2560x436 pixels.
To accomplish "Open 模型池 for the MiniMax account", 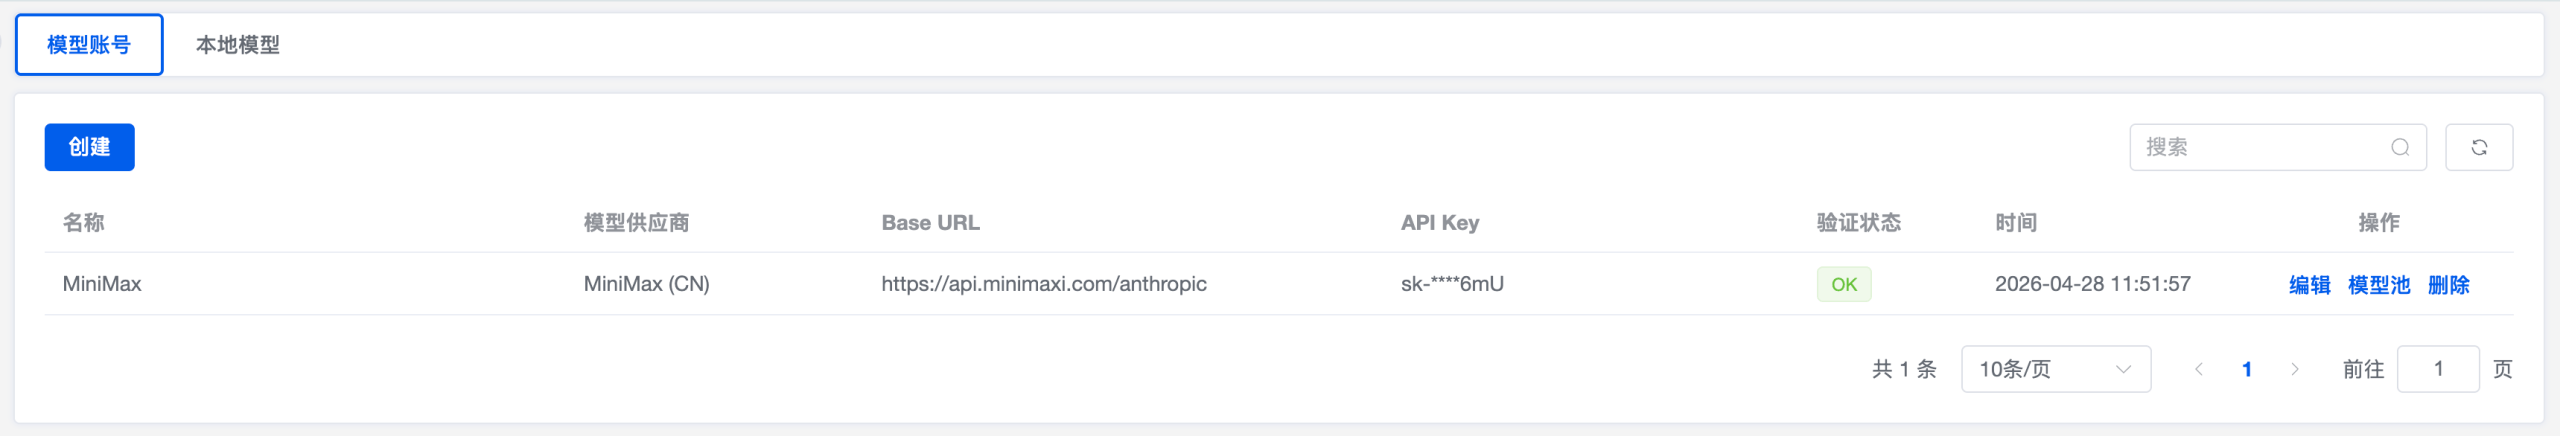I will tap(2378, 285).
